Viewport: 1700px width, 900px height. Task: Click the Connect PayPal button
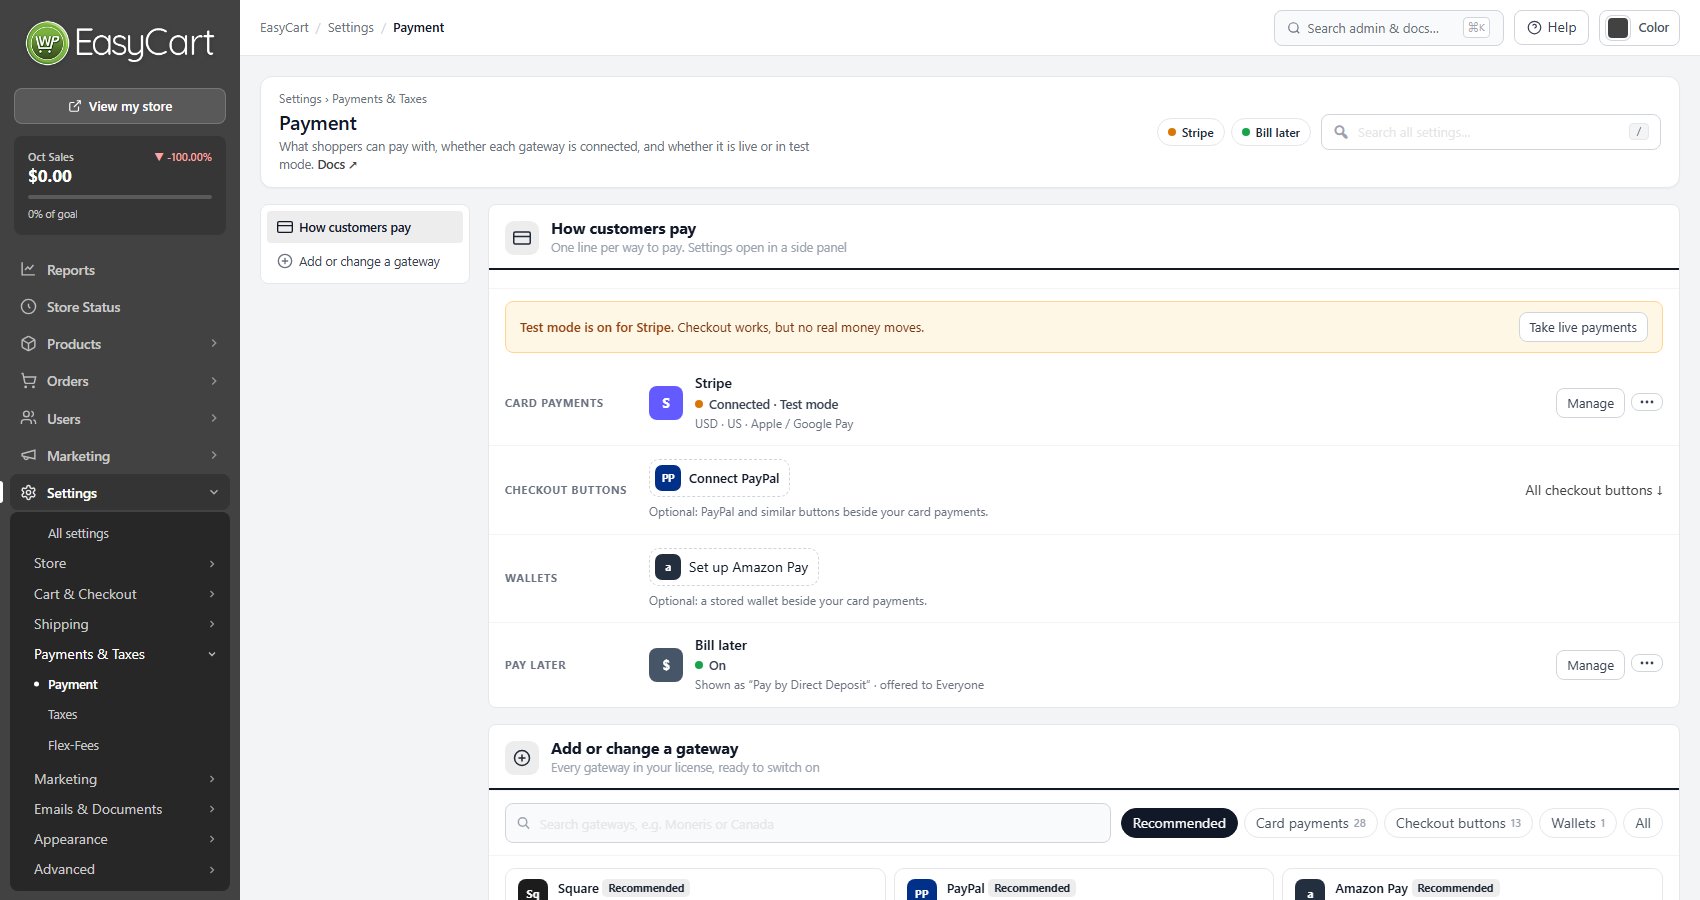719,478
